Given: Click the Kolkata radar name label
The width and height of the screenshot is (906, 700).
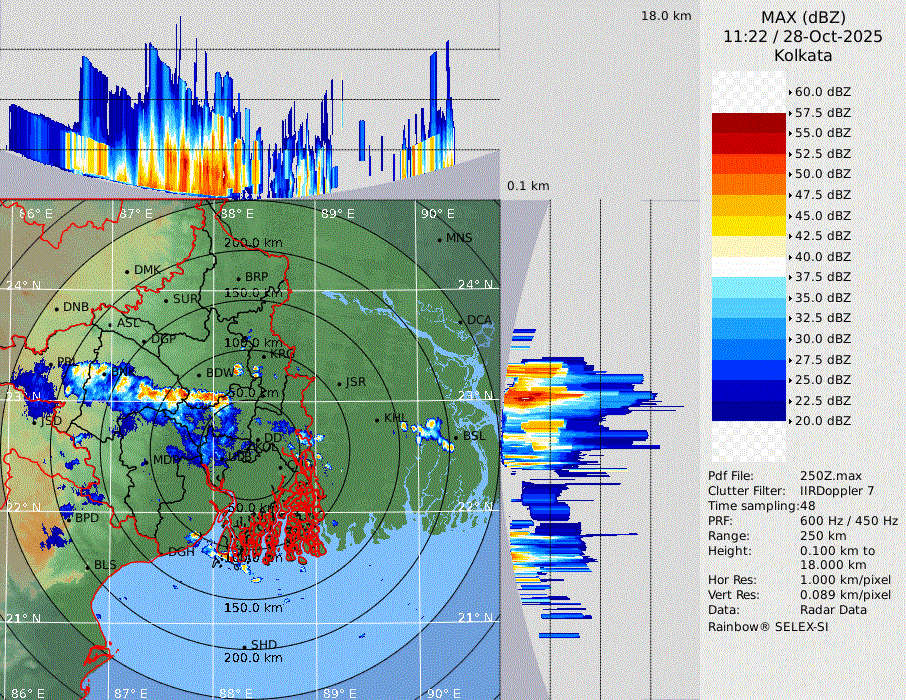Looking at the screenshot, I should 803,55.
